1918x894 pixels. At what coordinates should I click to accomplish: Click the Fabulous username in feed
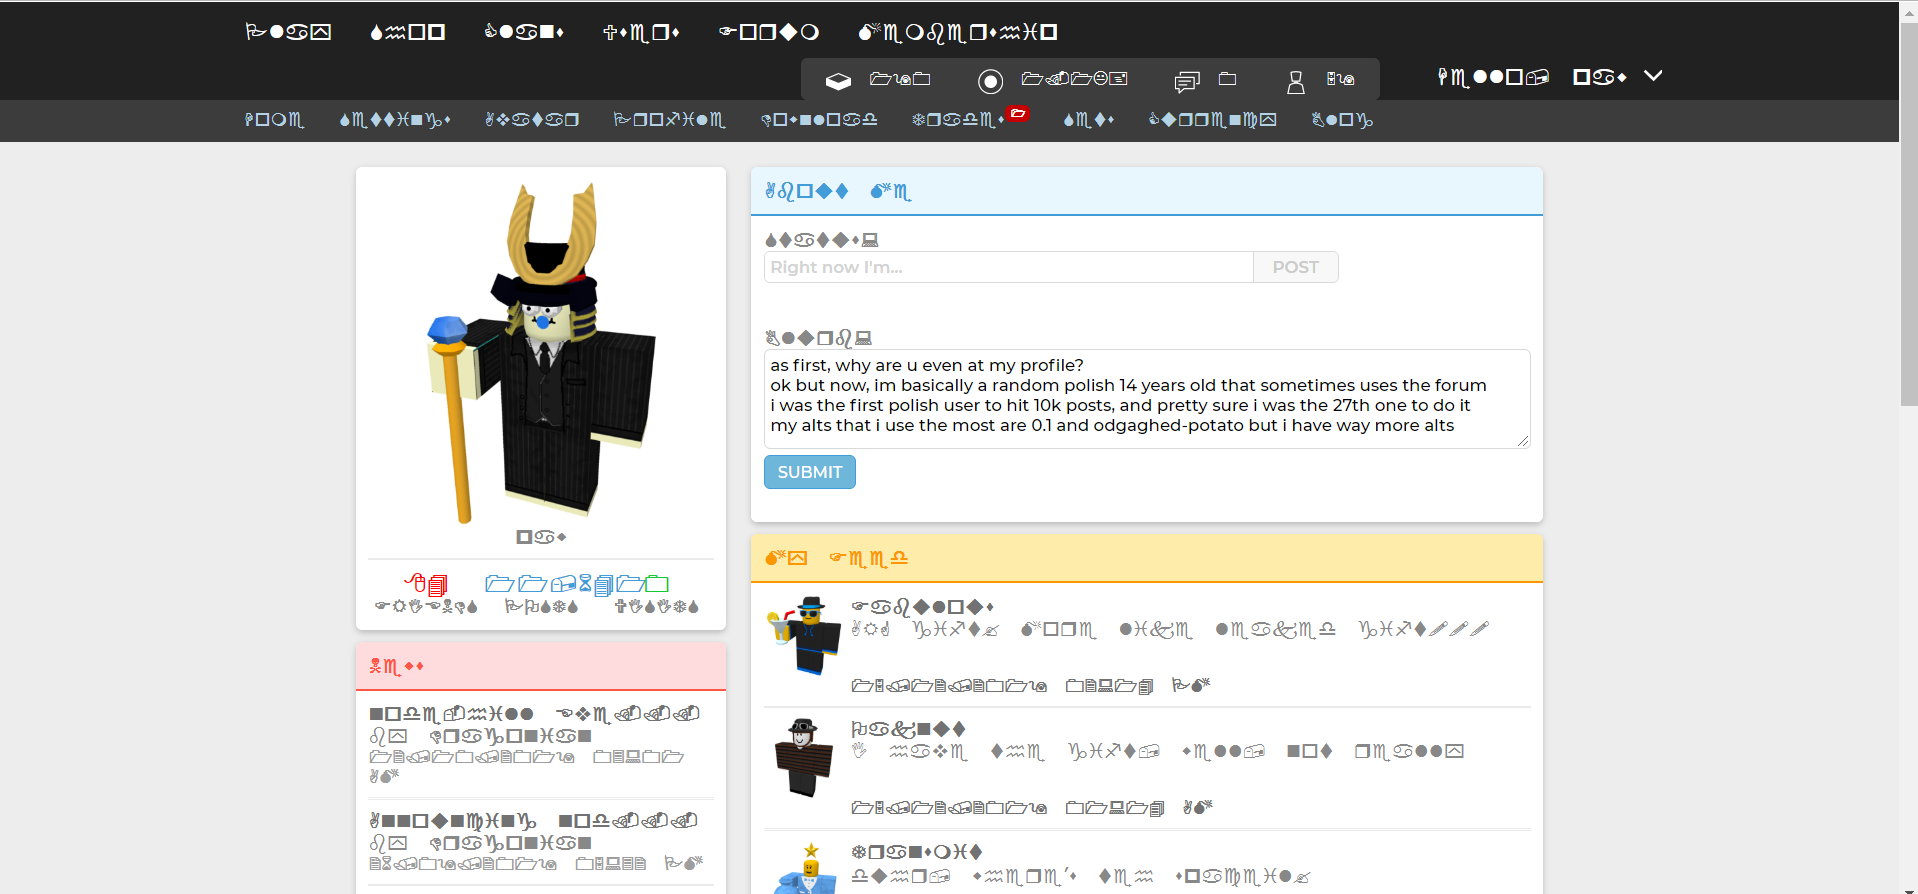[922, 607]
